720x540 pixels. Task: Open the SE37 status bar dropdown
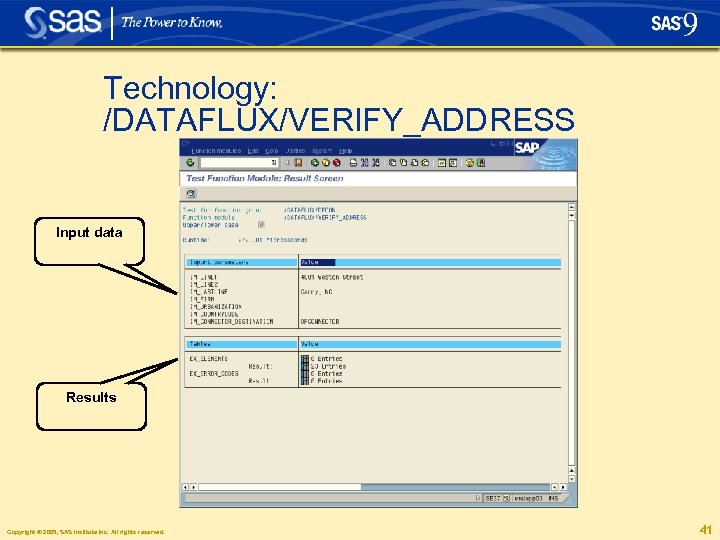(x=506, y=498)
